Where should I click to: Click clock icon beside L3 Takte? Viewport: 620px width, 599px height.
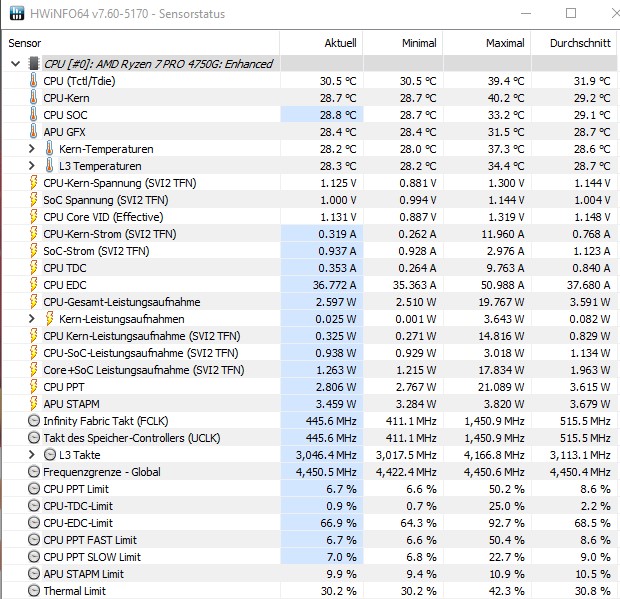pyautogui.click(x=50, y=455)
